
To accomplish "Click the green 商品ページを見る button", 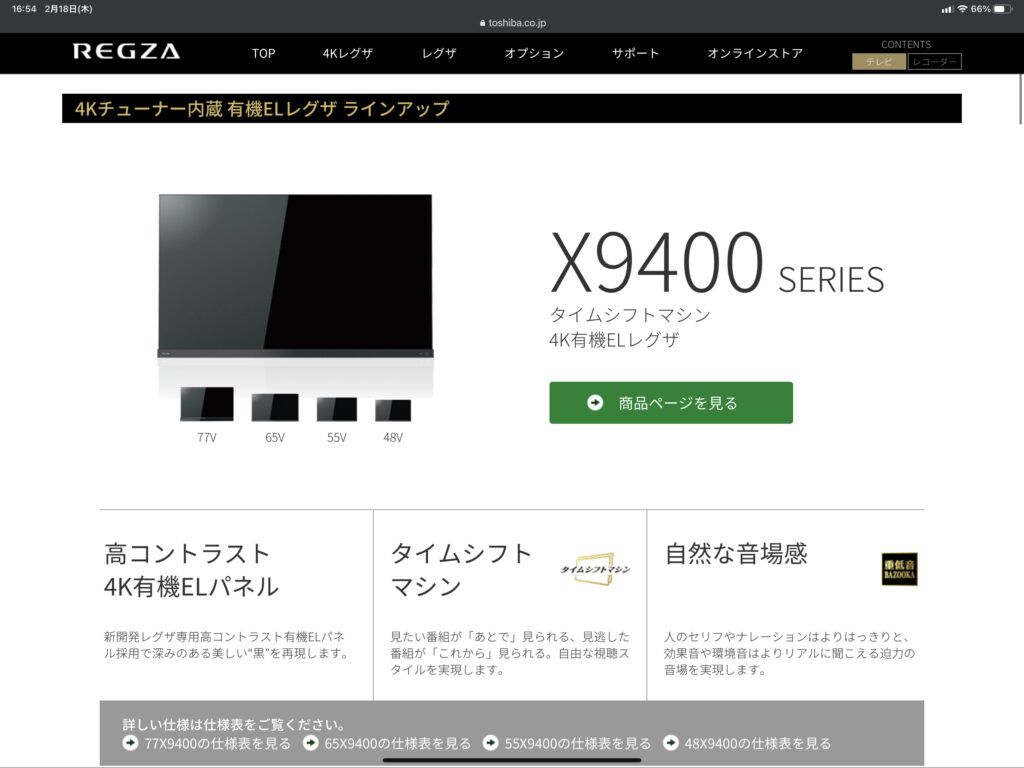I will 671,403.
